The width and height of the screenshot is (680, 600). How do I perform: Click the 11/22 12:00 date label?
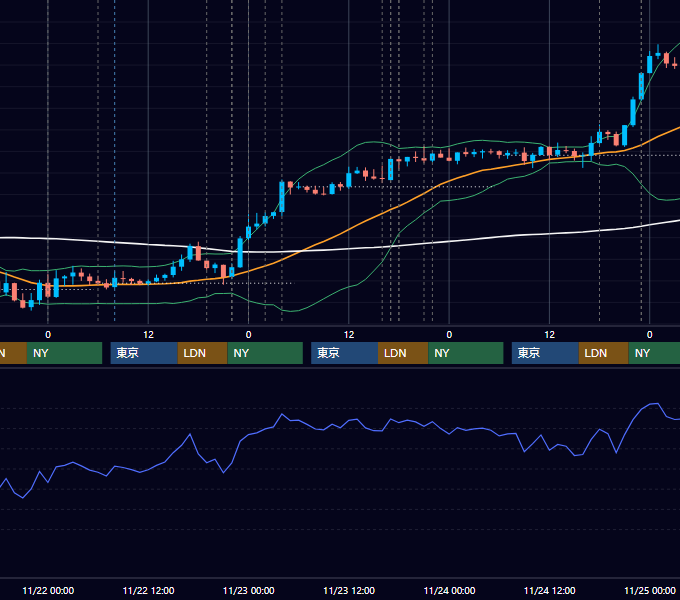point(148,590)
